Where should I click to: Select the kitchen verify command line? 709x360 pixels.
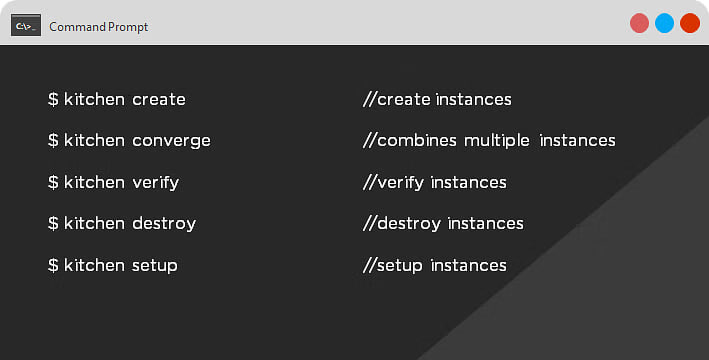pos(113,183)
